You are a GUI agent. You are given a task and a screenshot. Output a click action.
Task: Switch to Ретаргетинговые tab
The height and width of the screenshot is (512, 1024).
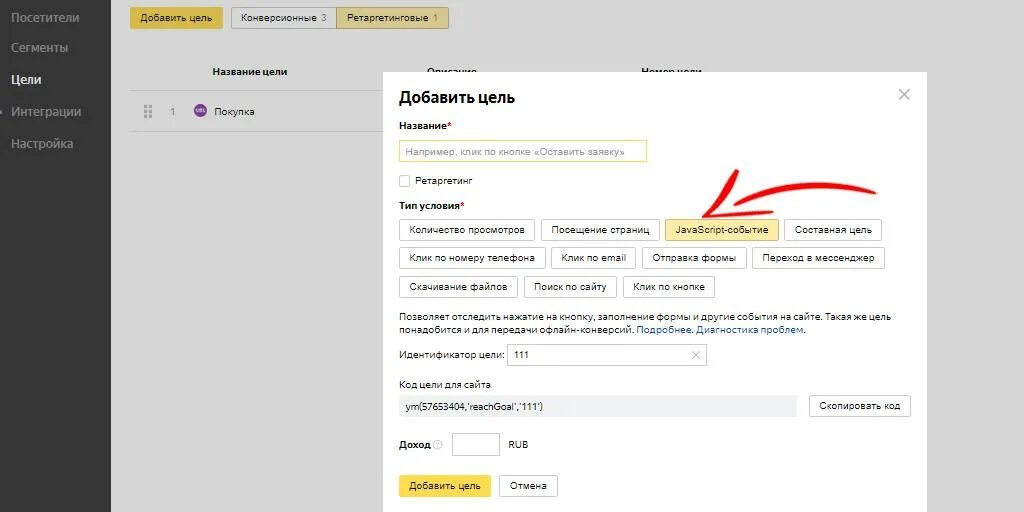tap(392, 18)
